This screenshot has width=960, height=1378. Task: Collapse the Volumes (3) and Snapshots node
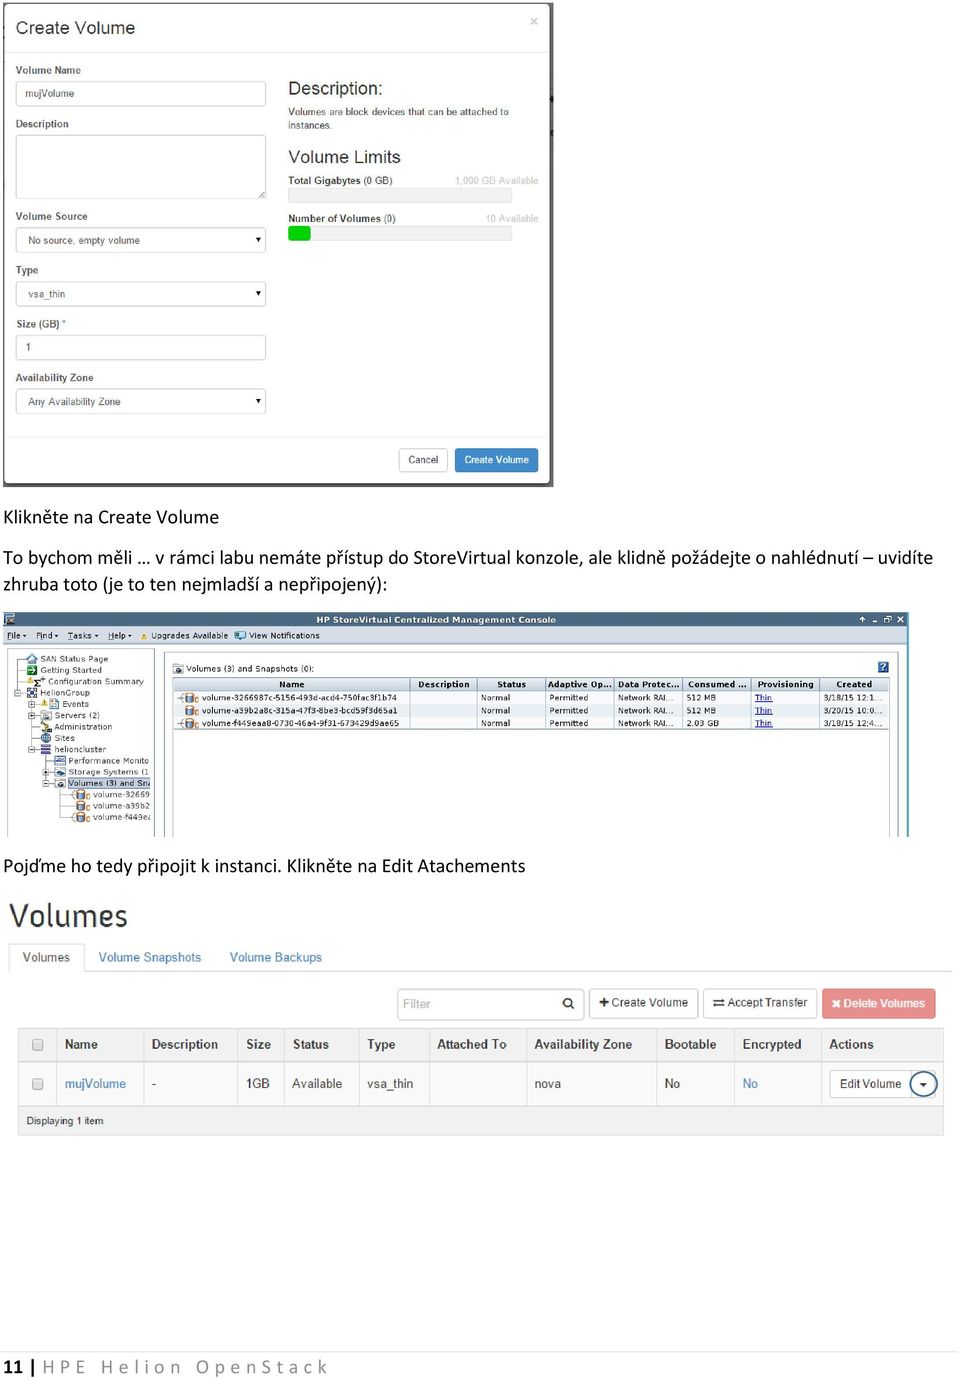[x=46, y=783]
